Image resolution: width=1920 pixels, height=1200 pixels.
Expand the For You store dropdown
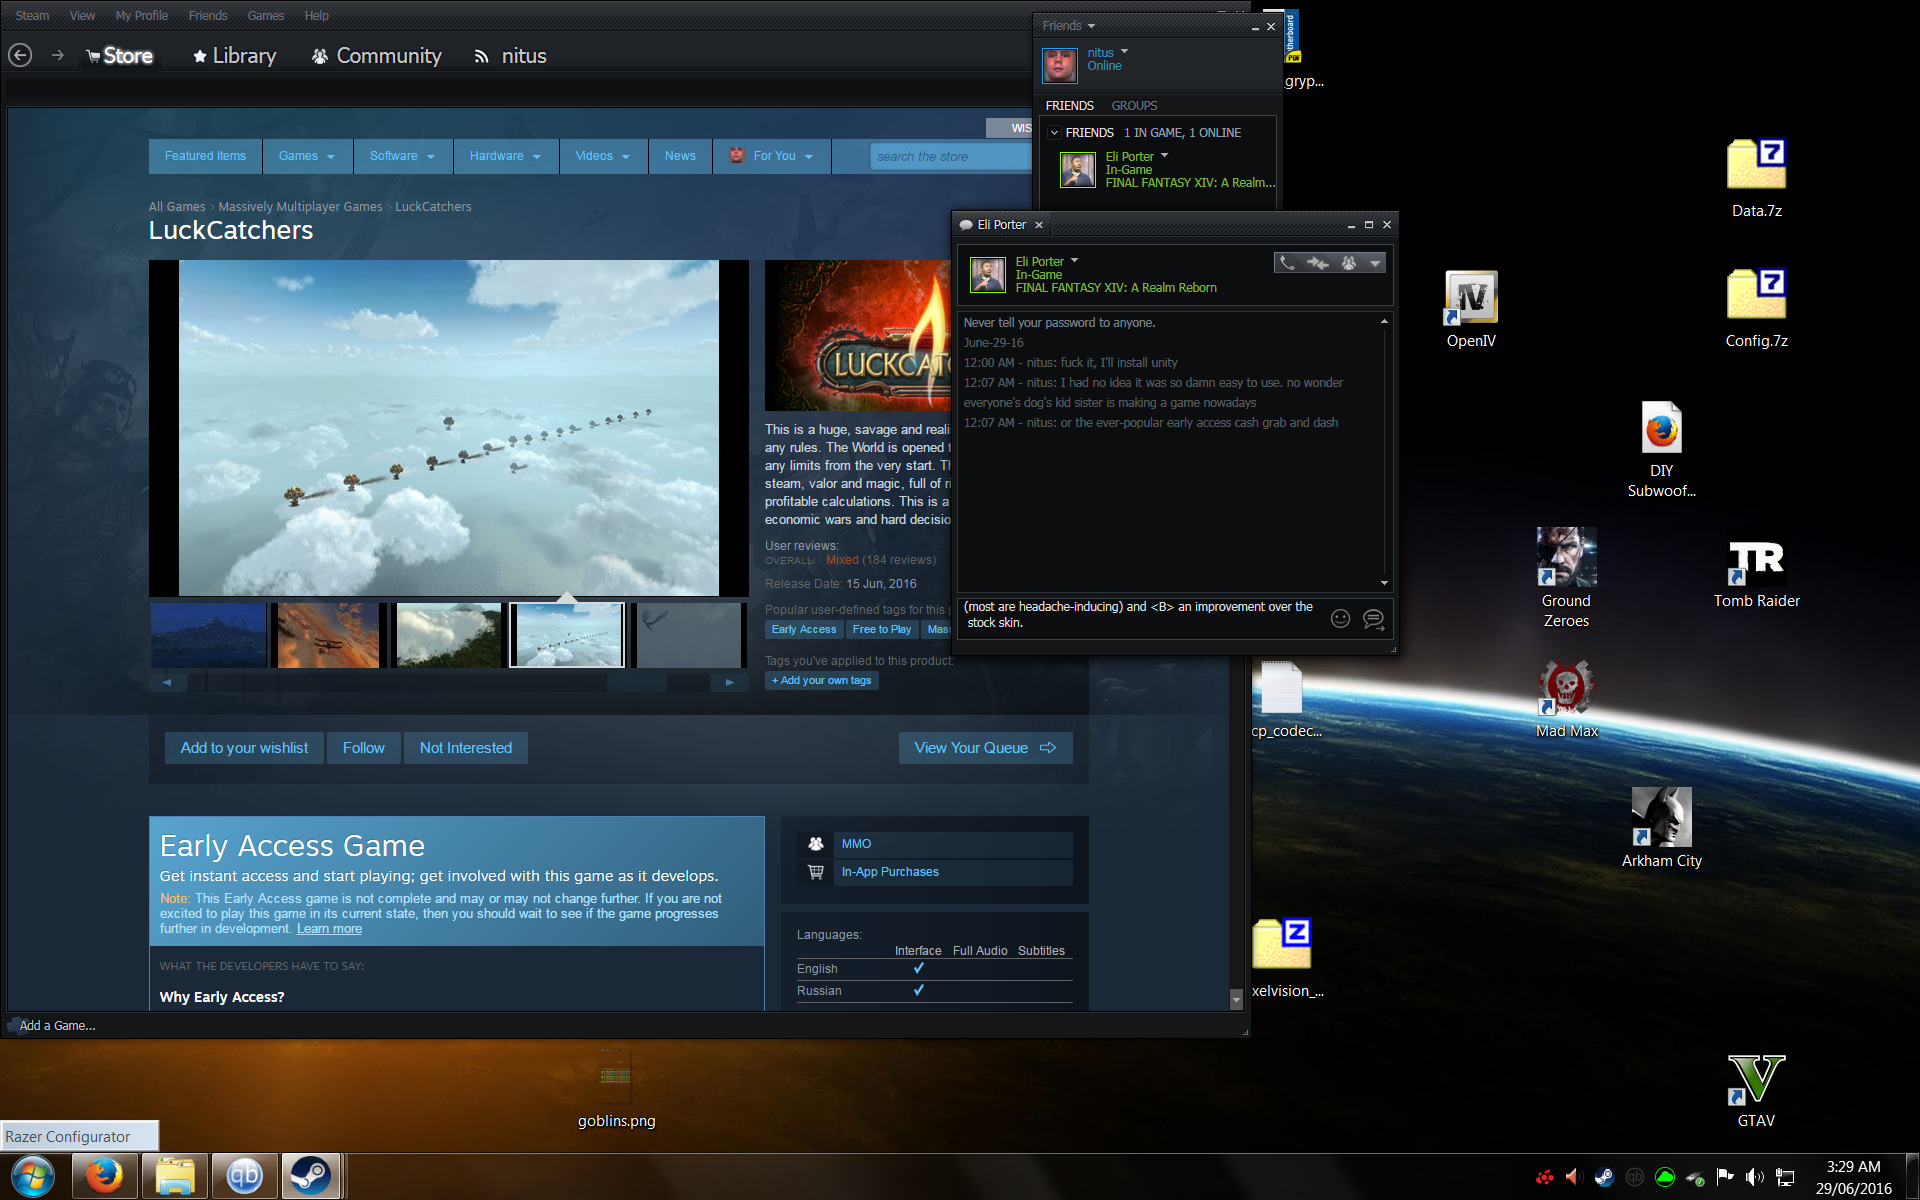(772, 156)
